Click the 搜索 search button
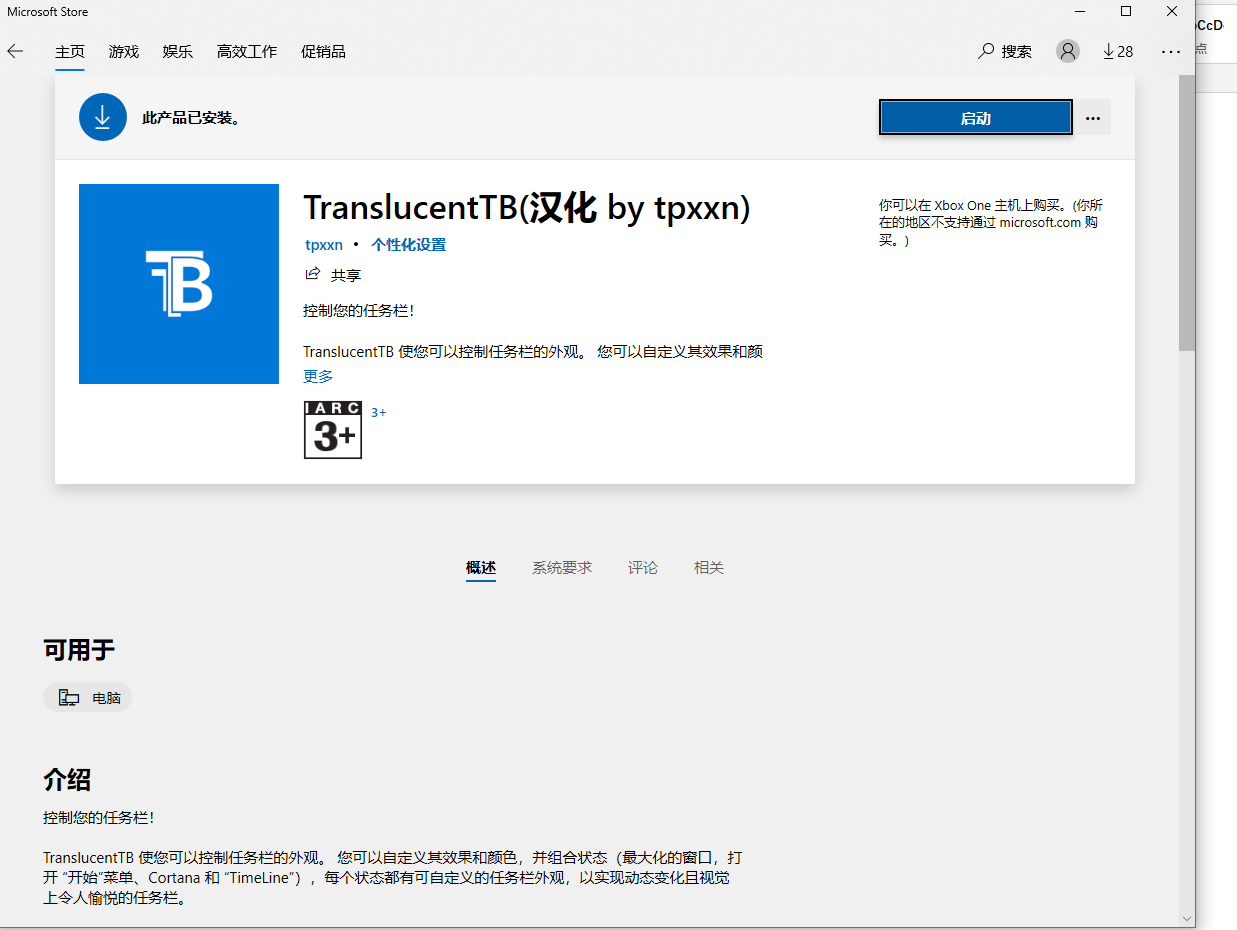 (x=1005, y=51)
